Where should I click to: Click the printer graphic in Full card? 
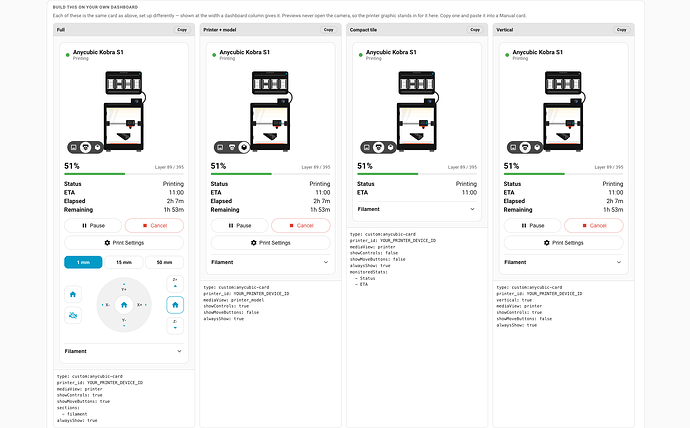click(125, 111)
